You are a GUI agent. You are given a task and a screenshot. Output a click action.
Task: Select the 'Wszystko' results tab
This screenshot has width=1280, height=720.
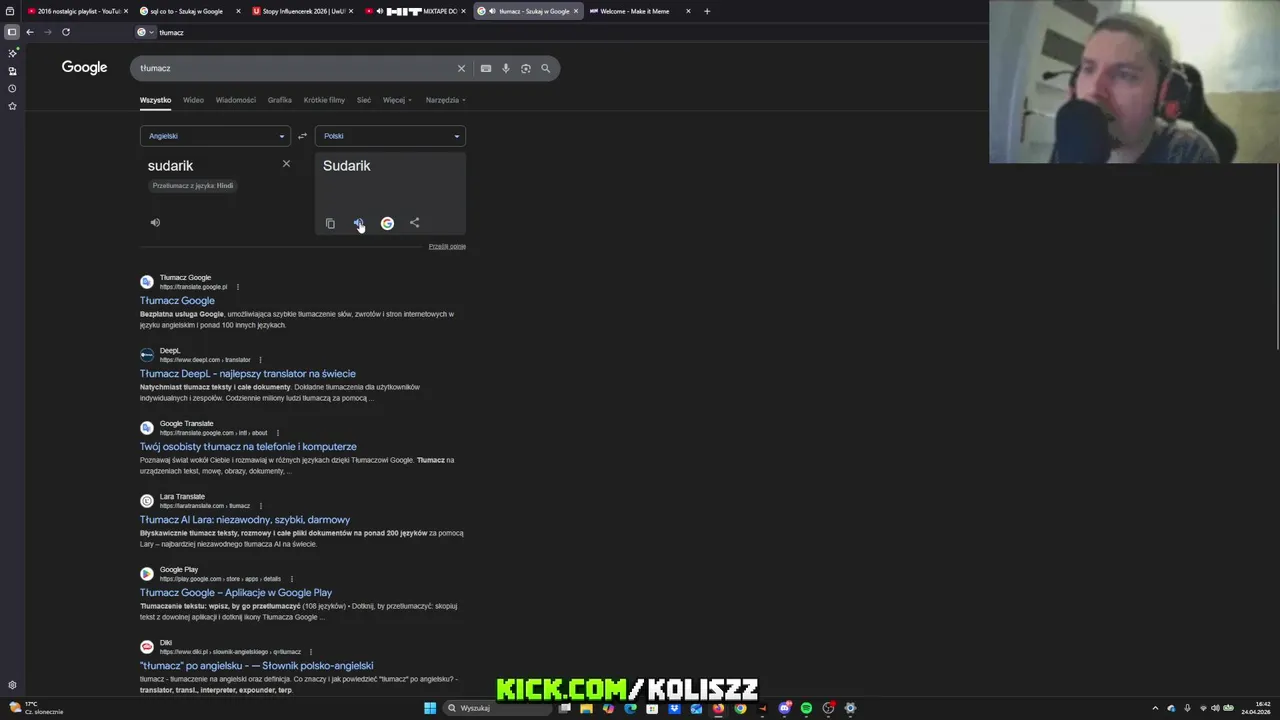tap(155, 100)
